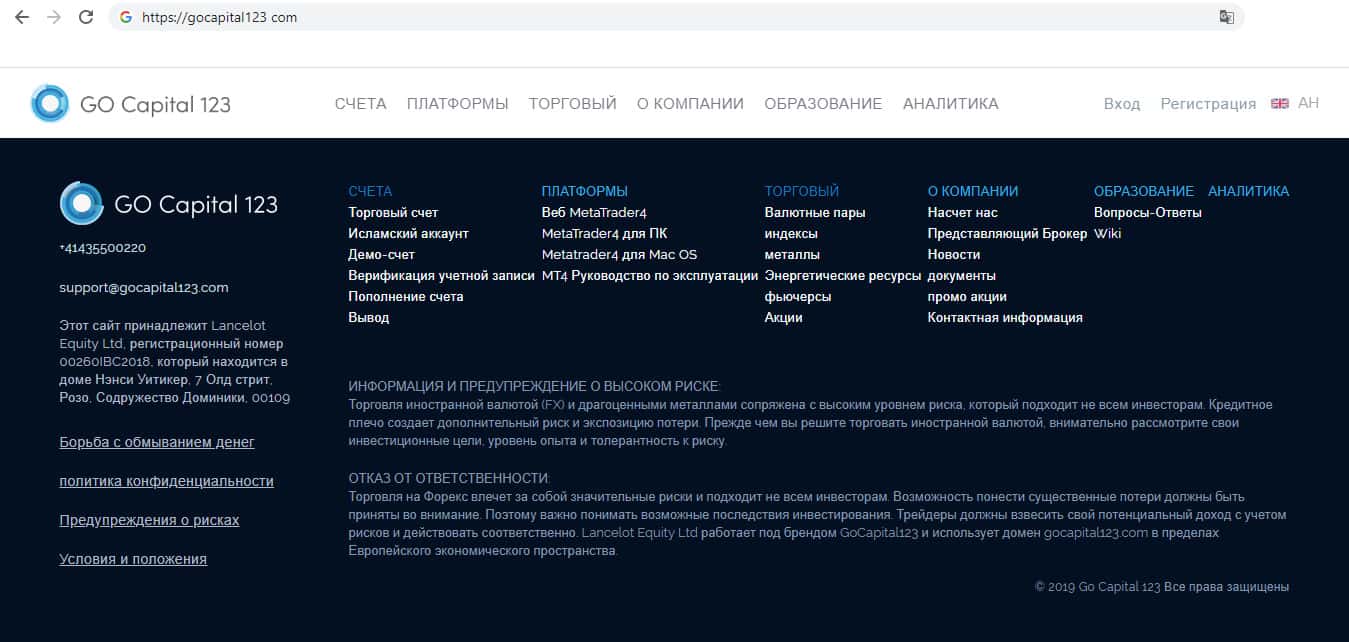
Task: Click the GO Capital 123 footer logo
Action: click(169, 204)
